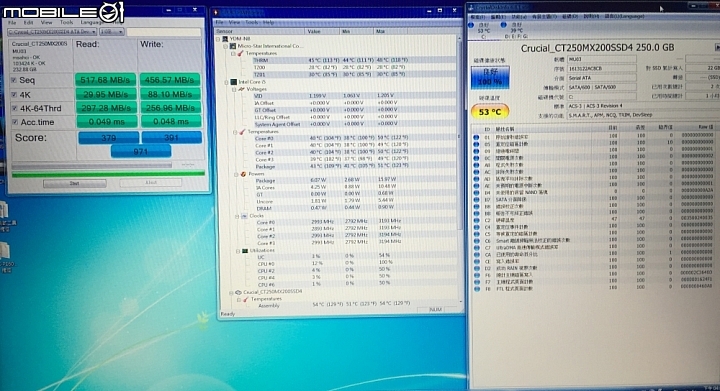The height and width of the screenshot is (391, 720).
Task: Click the blue status circle for attribute 05
Action: coord(476,144)
